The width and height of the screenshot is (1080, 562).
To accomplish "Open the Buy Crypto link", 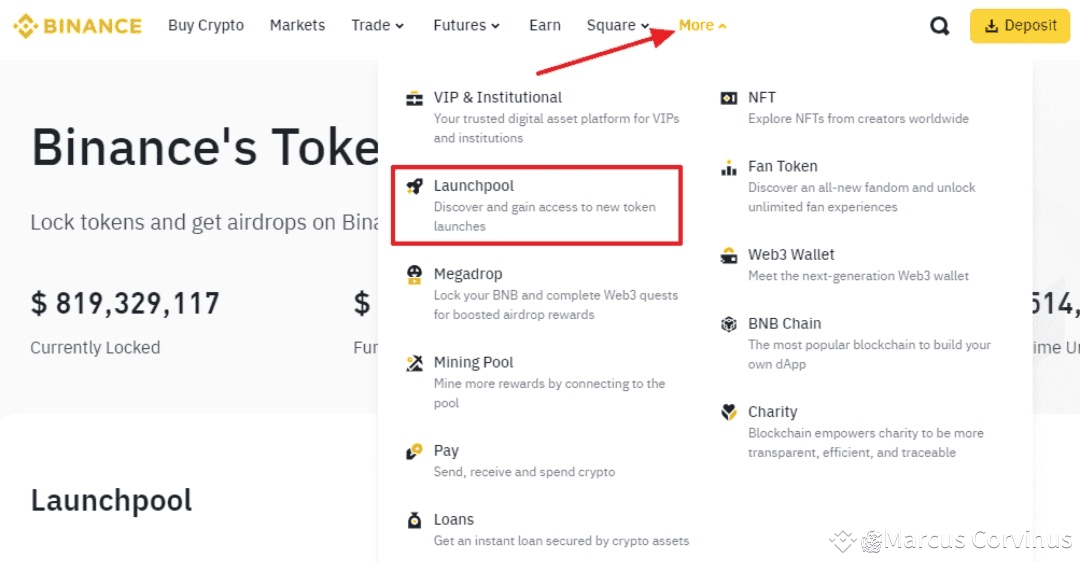I will 206,26.
